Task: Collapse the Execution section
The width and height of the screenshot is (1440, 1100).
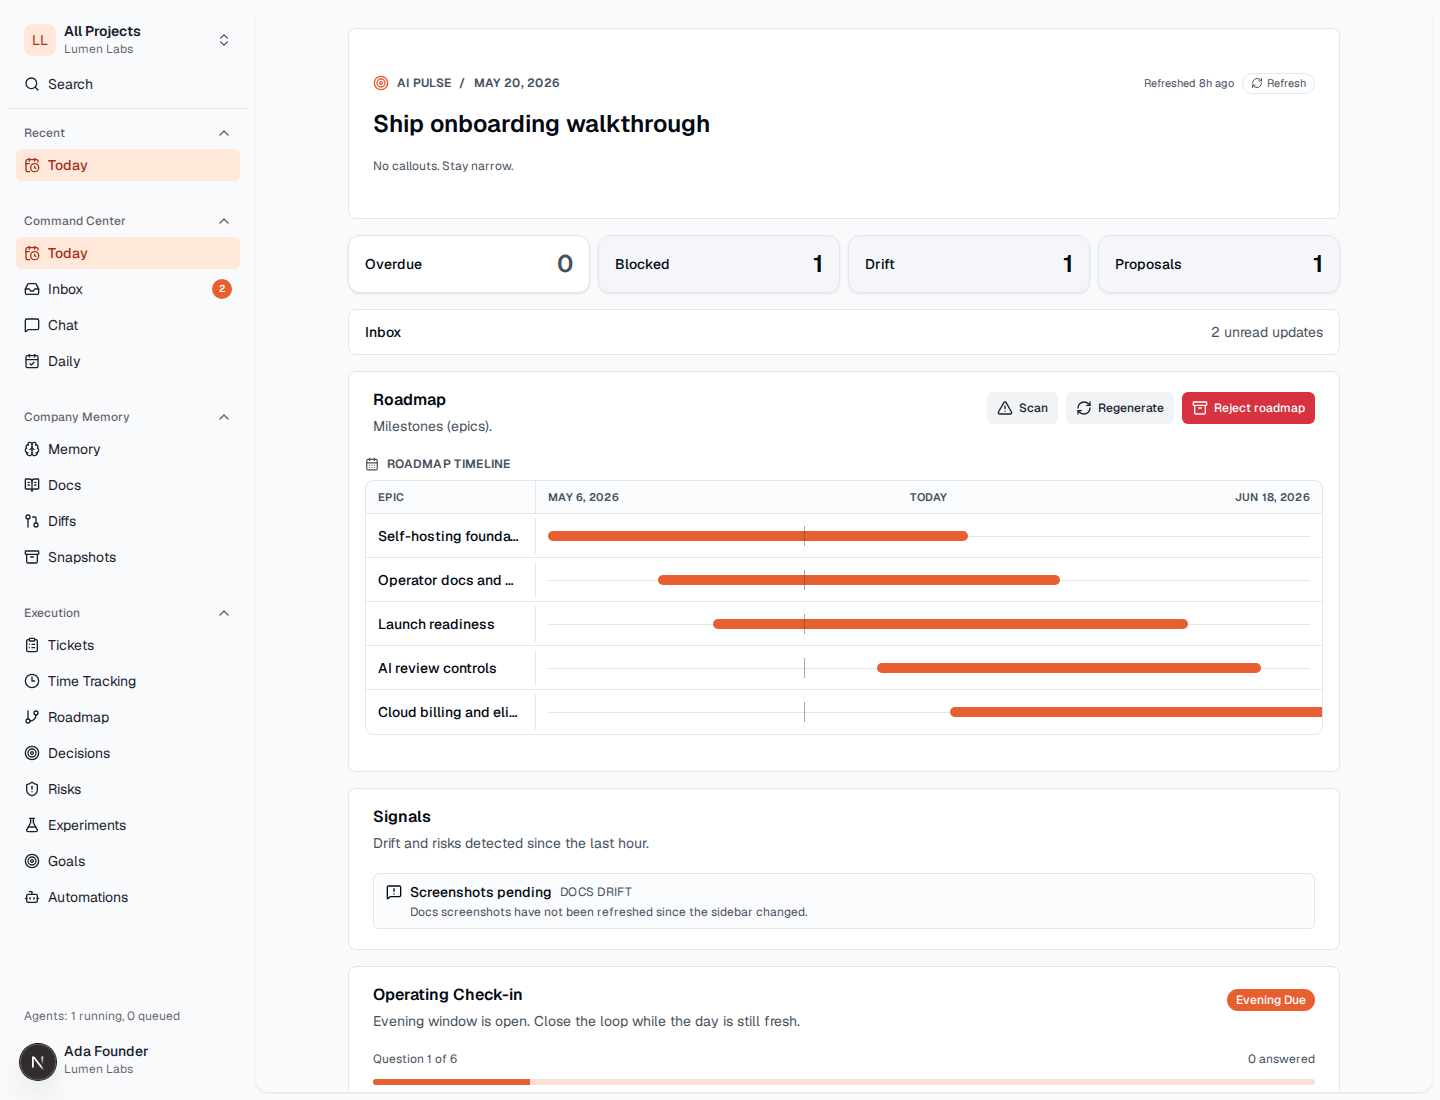Action: pos(224,613)
